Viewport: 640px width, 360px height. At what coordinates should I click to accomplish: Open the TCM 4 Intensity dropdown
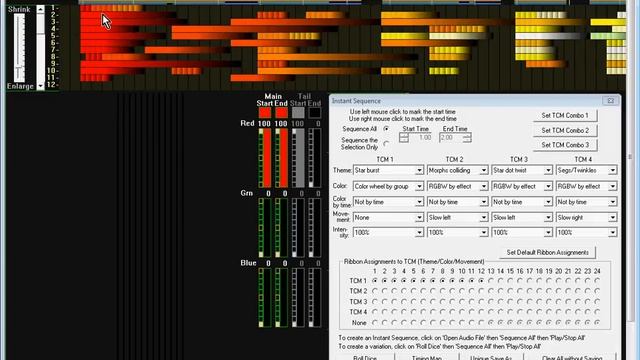586,233
